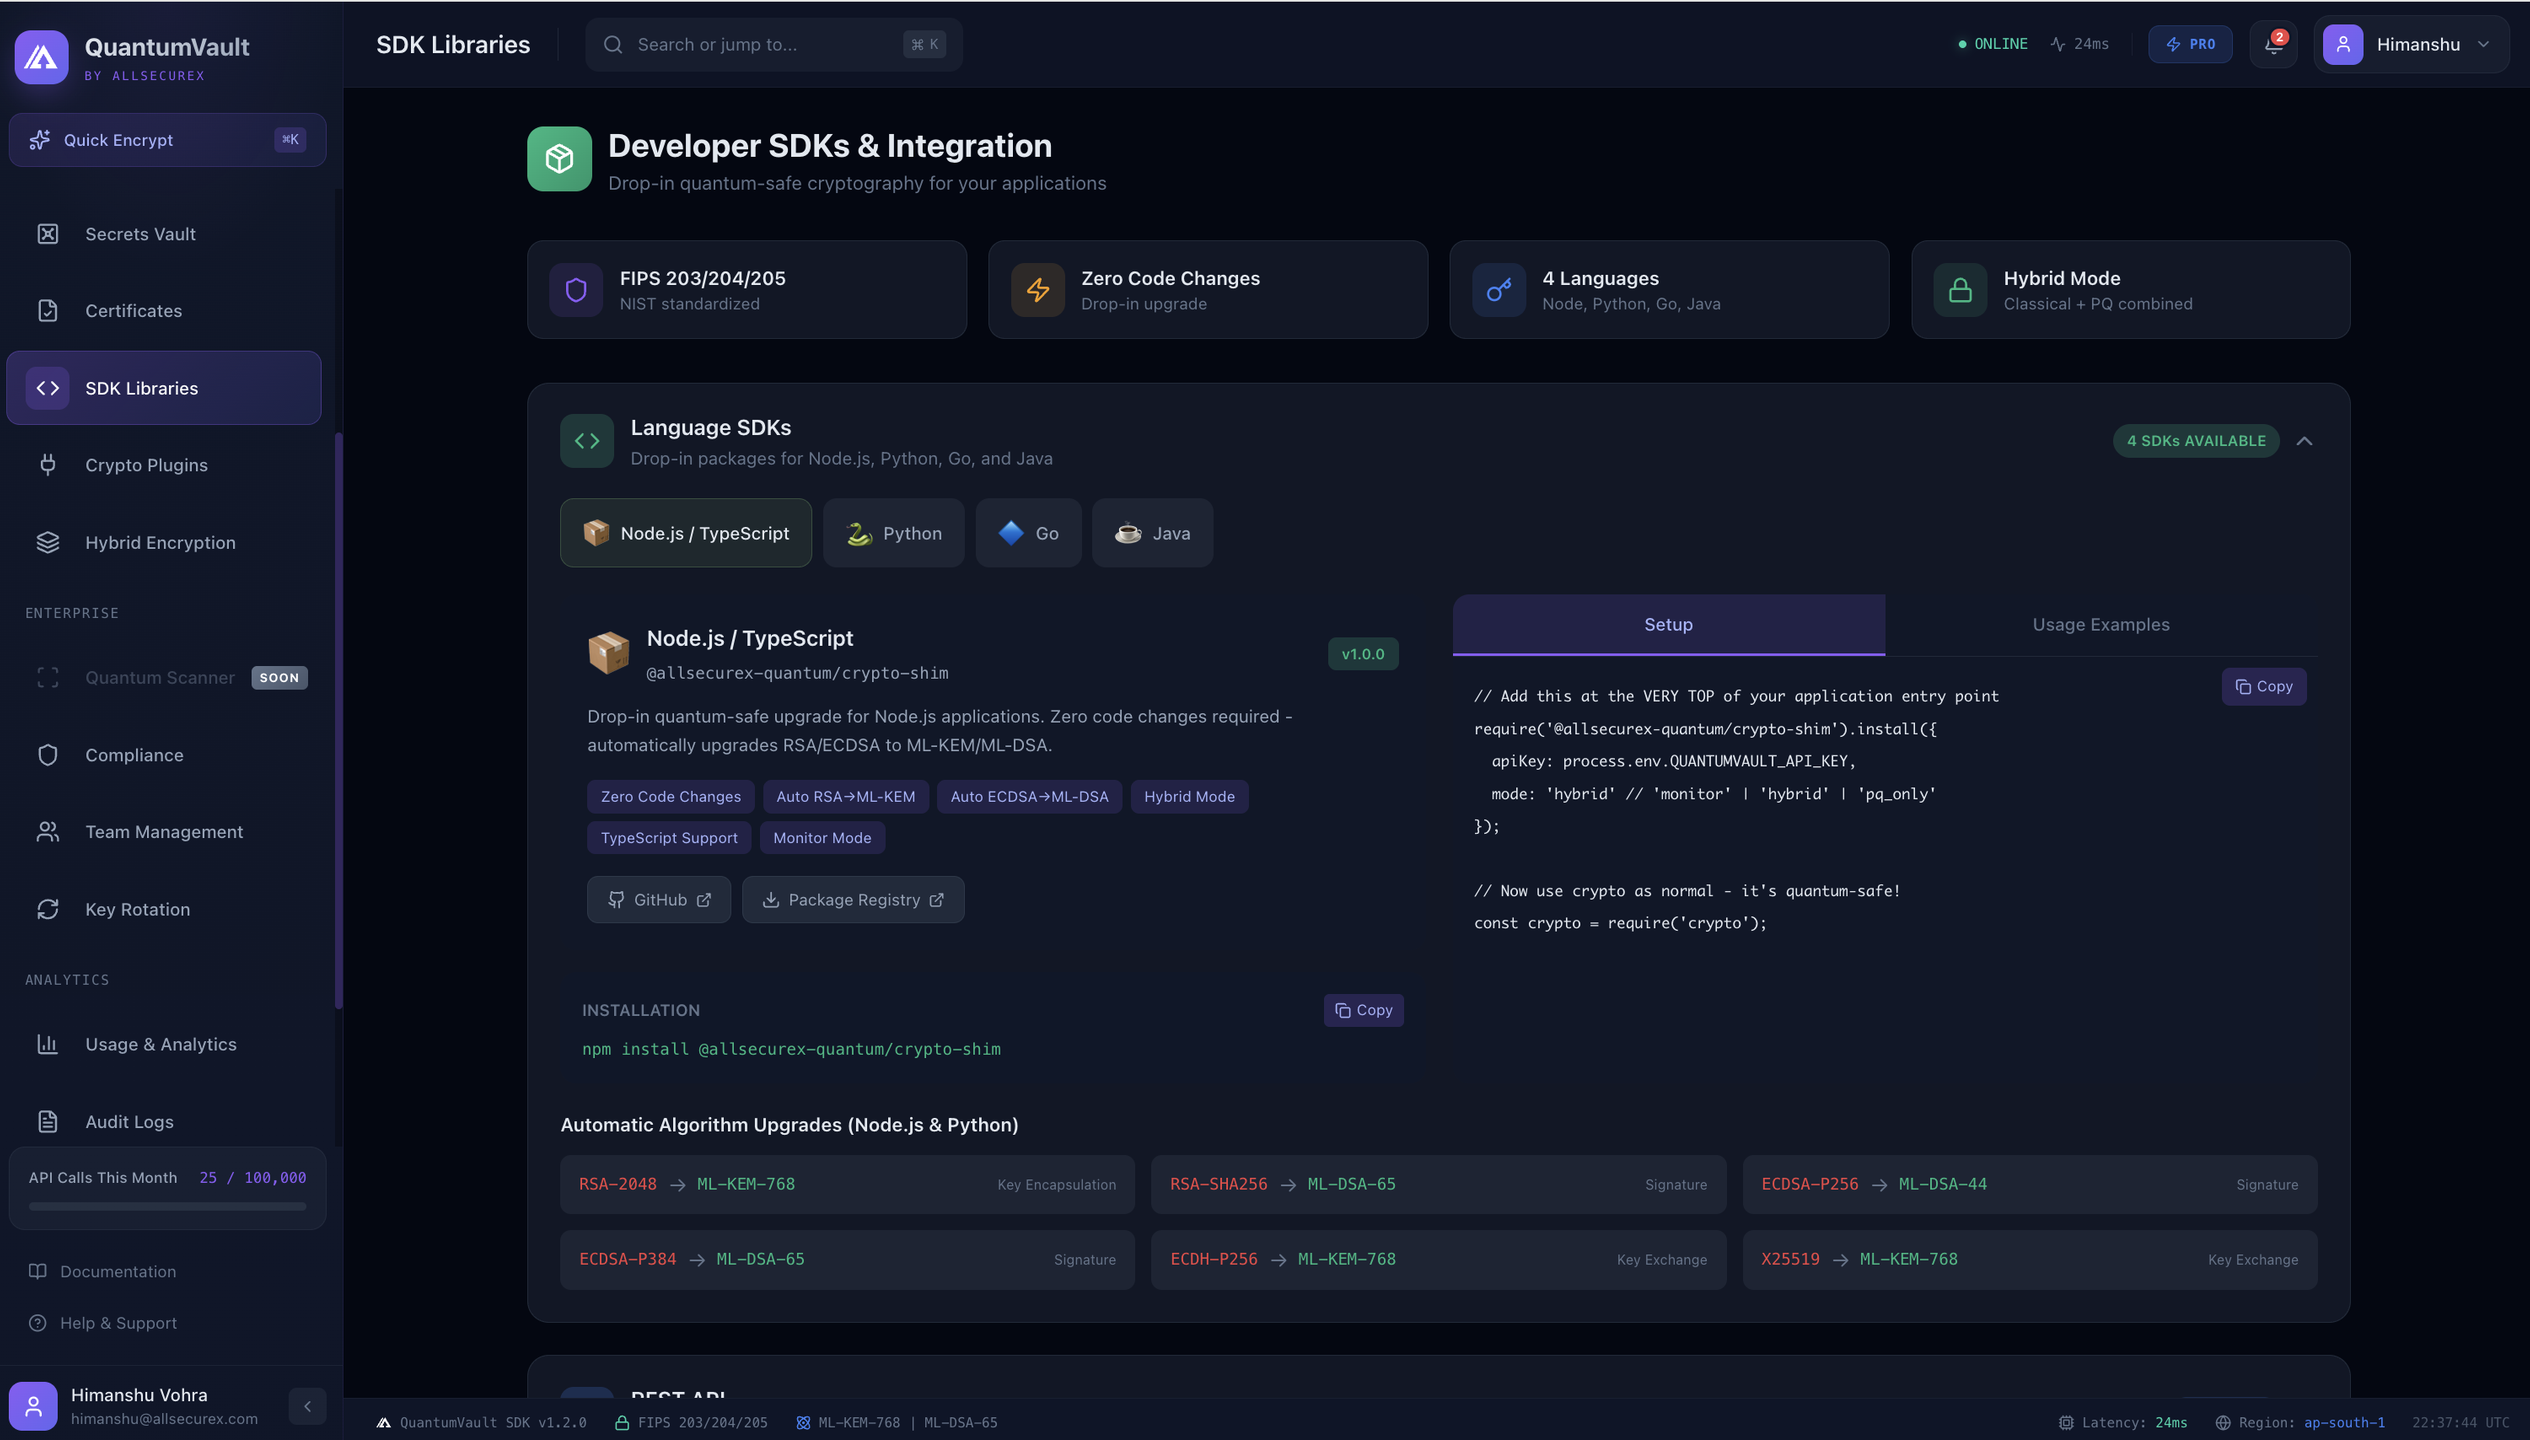Open the GitHub repository link
This screenshot has height=1440, width=2530.
tap(659, 900)
